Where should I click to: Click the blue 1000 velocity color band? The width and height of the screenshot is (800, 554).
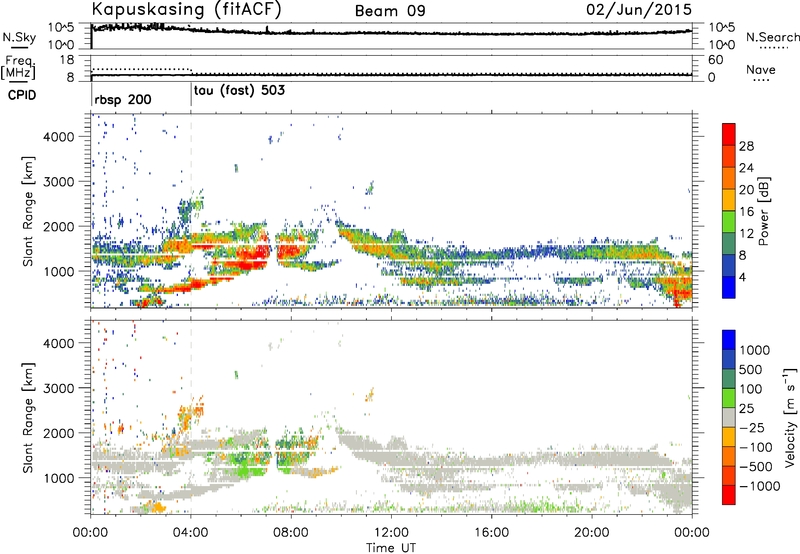(x=729, y=340)
